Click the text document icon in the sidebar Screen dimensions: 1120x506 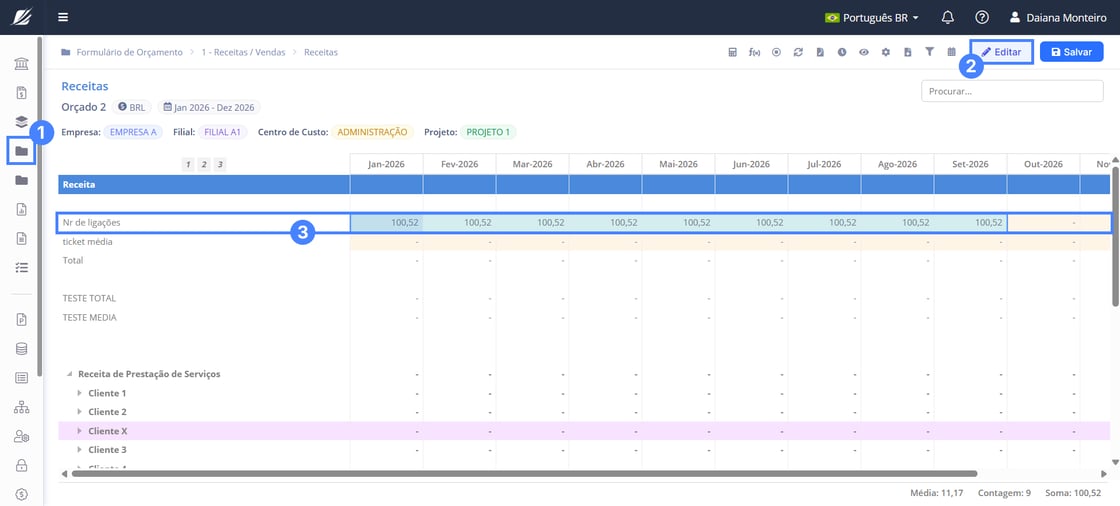pos(21,238)
